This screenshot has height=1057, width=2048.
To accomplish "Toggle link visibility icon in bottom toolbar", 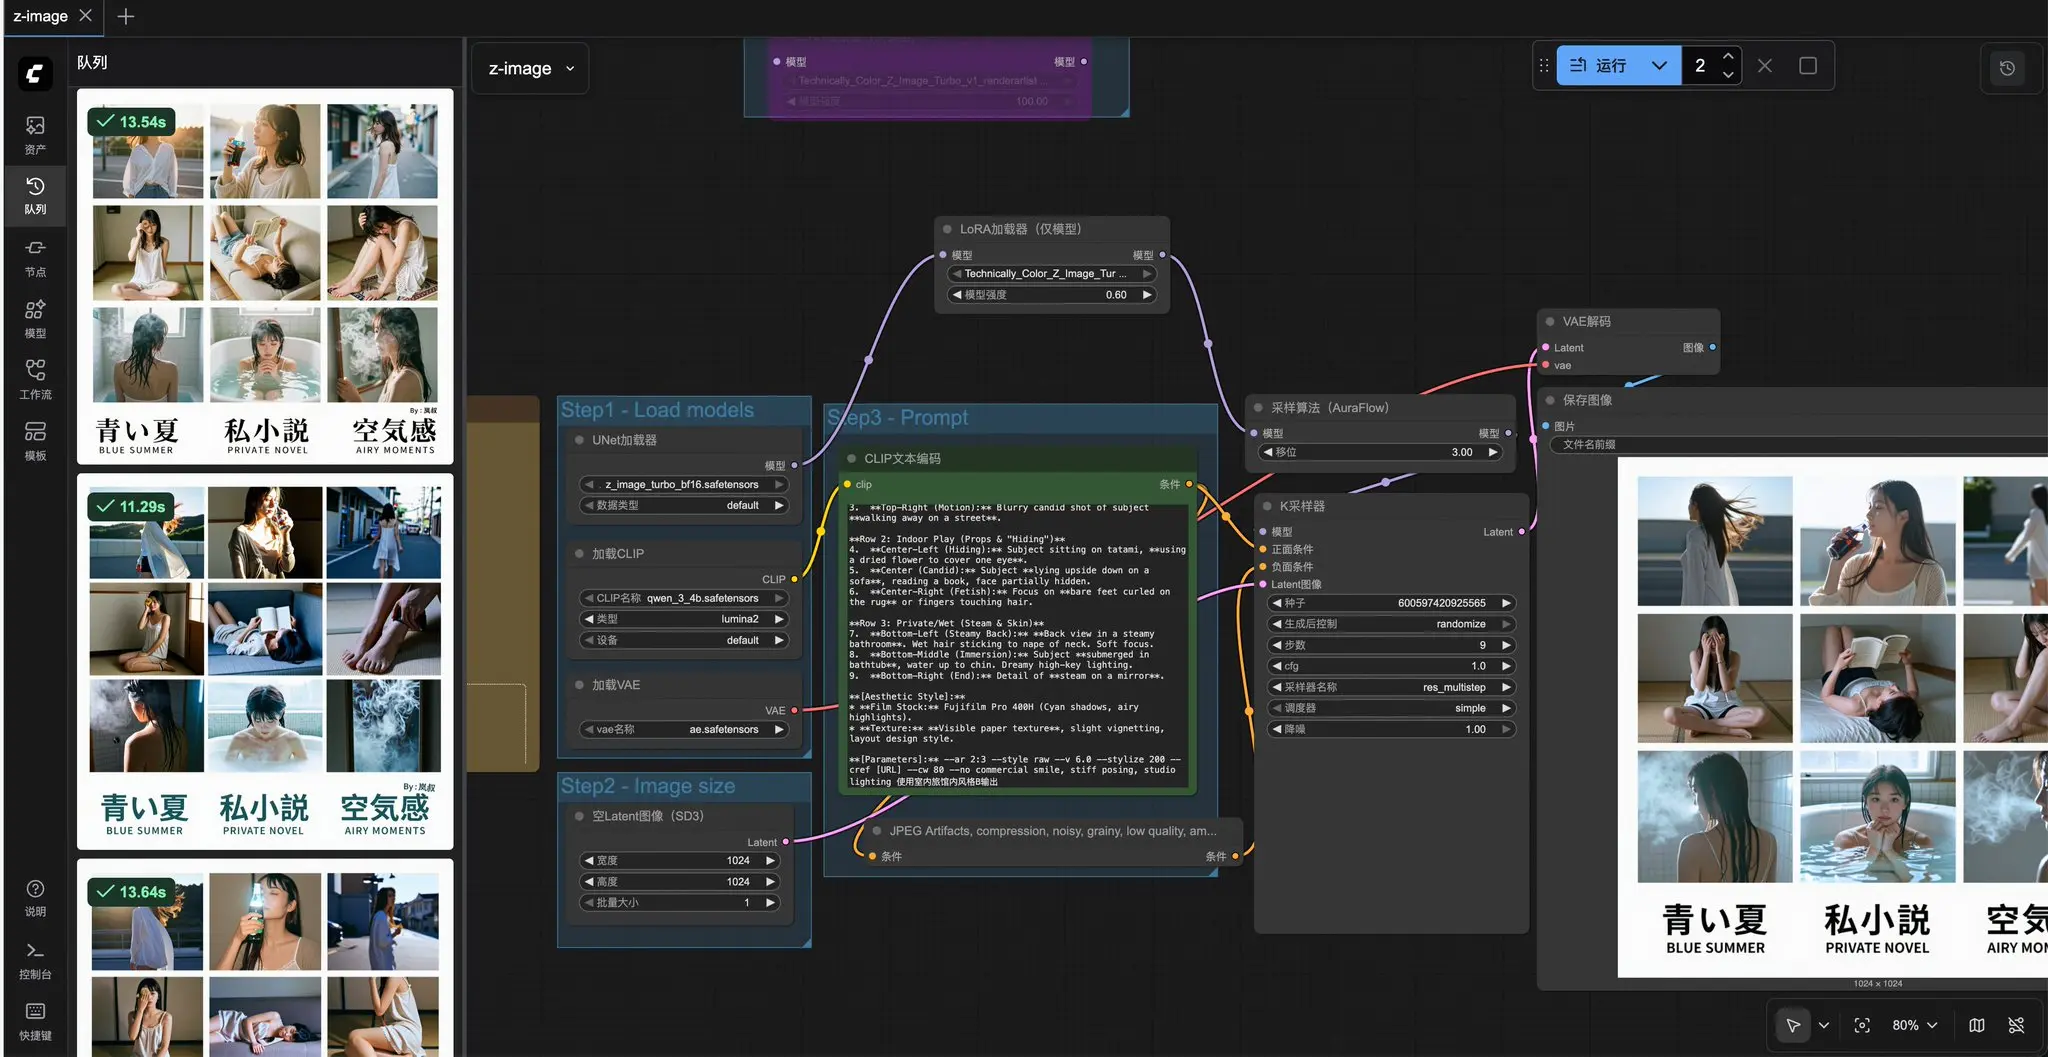I will 2016,1025.
